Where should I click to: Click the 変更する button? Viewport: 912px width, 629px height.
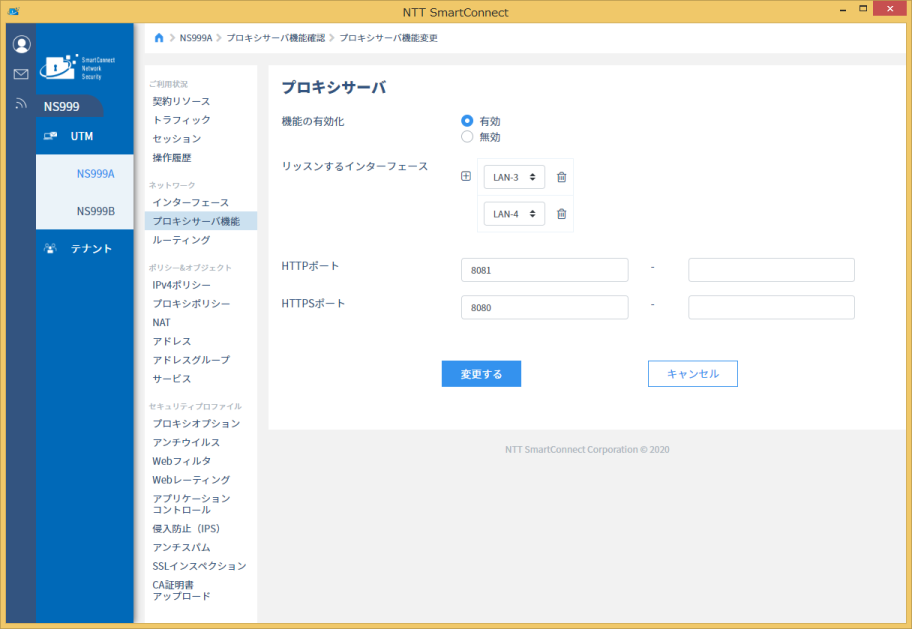[481, 374]
